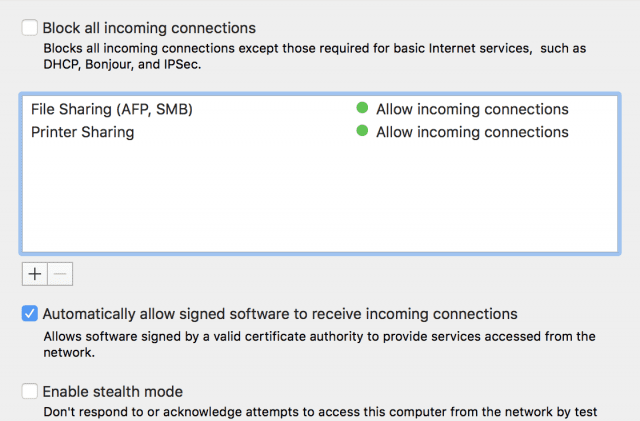Uncheck Automatically allow signed software checkbox
The width and height of the screenshot is (640, 421).
[x=30, y=313]
